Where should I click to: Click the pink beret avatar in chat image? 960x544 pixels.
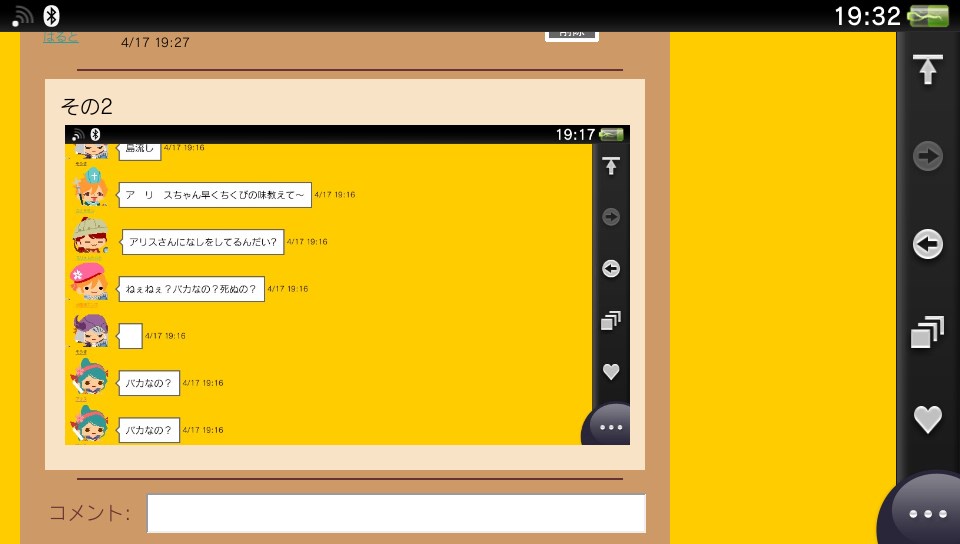pyautogui.click(x=89, y=283)
